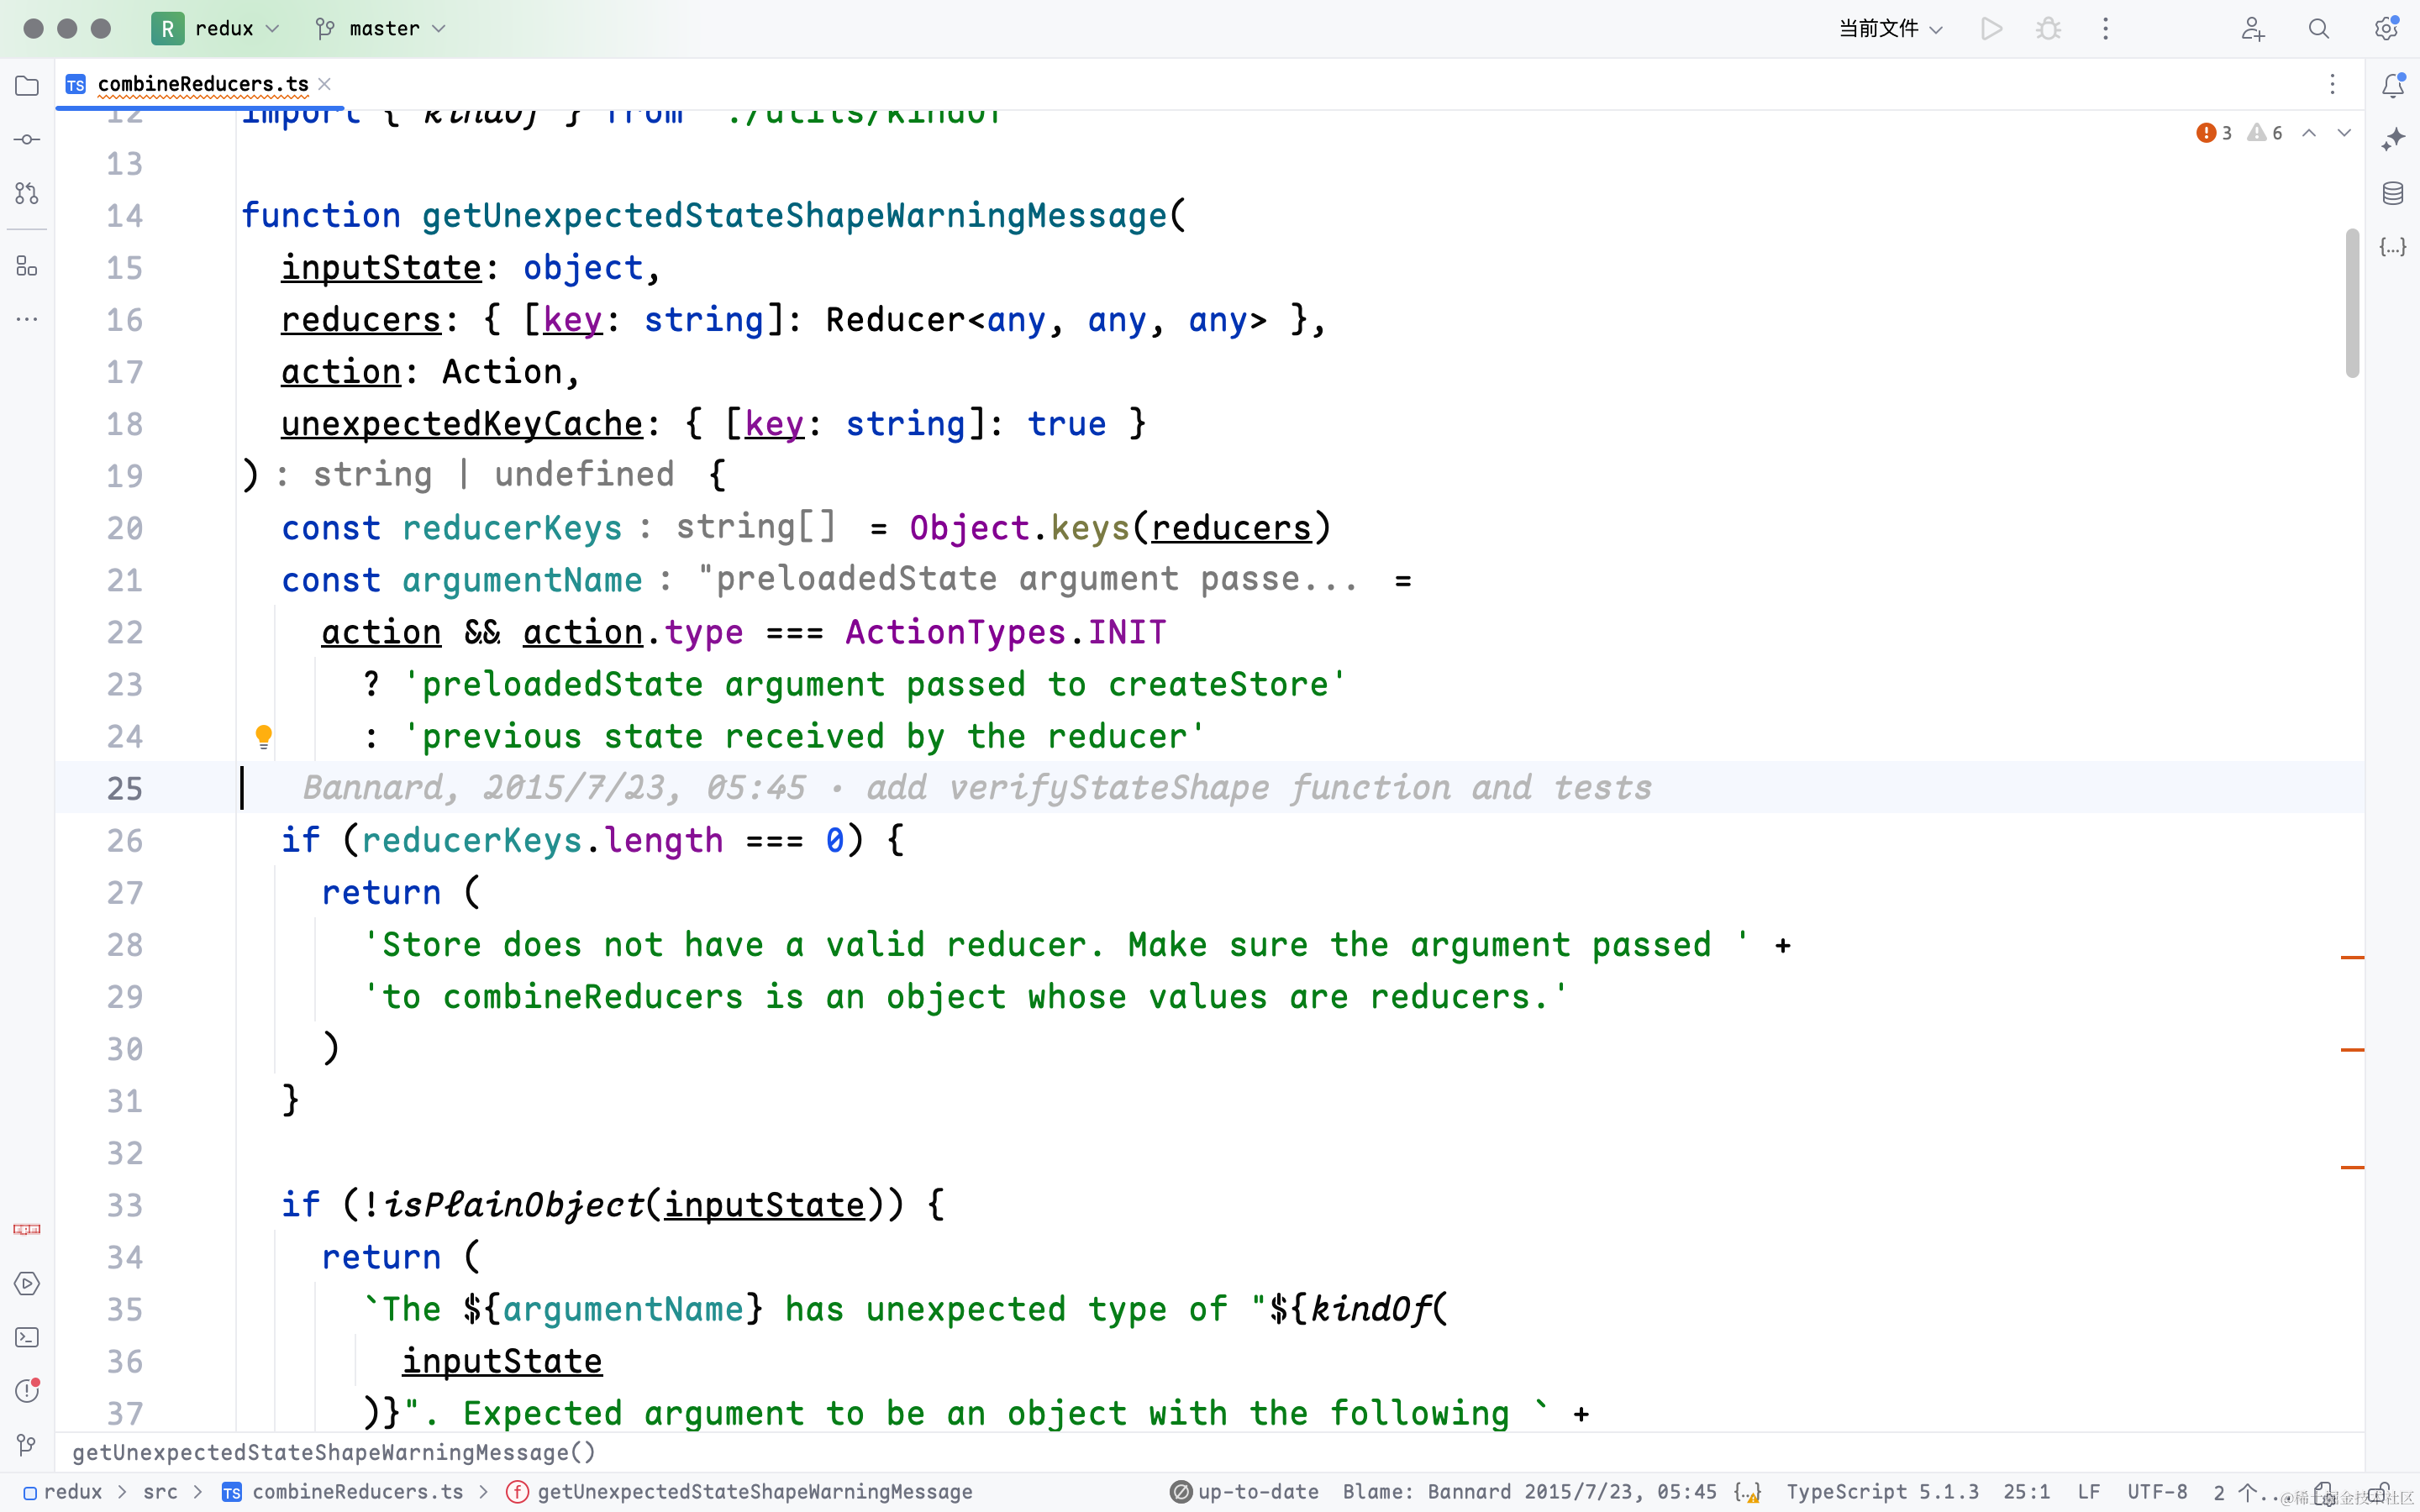Run the current file
The height and width of the screenshot is (1512, 2420).
tap(1991, 29)
